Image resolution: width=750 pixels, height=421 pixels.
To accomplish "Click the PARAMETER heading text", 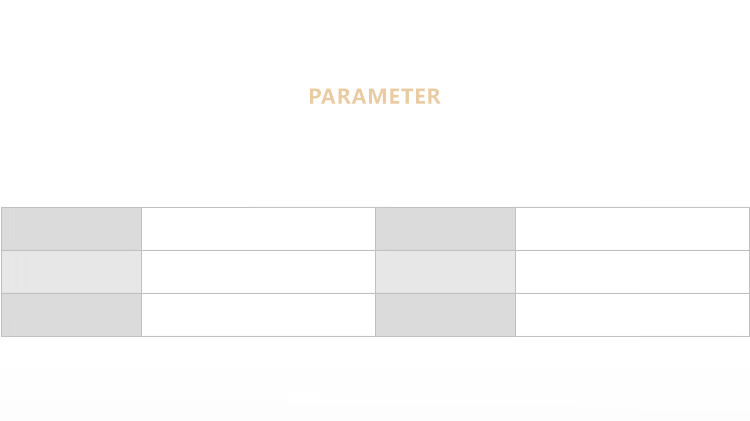I will click(x=374, y=96).
